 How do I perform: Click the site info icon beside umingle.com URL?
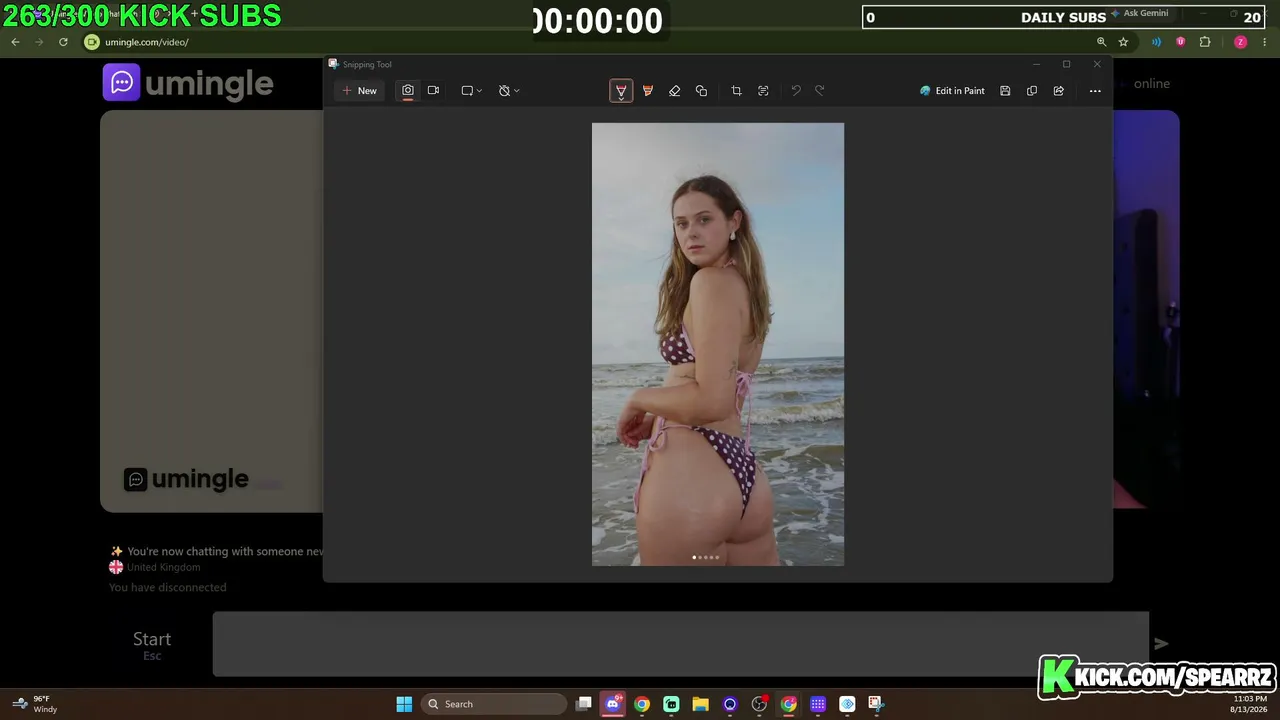point(92,42)
